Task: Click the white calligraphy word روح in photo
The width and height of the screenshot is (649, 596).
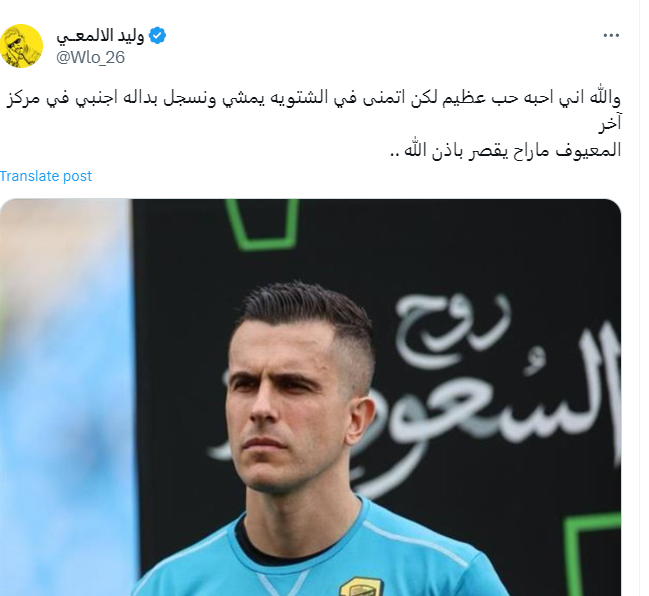Action: pos(451,329)
